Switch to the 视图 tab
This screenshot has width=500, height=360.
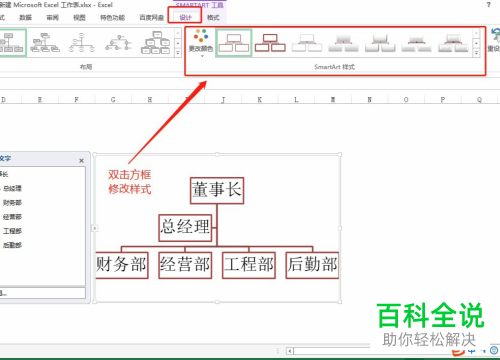[79, 17]
